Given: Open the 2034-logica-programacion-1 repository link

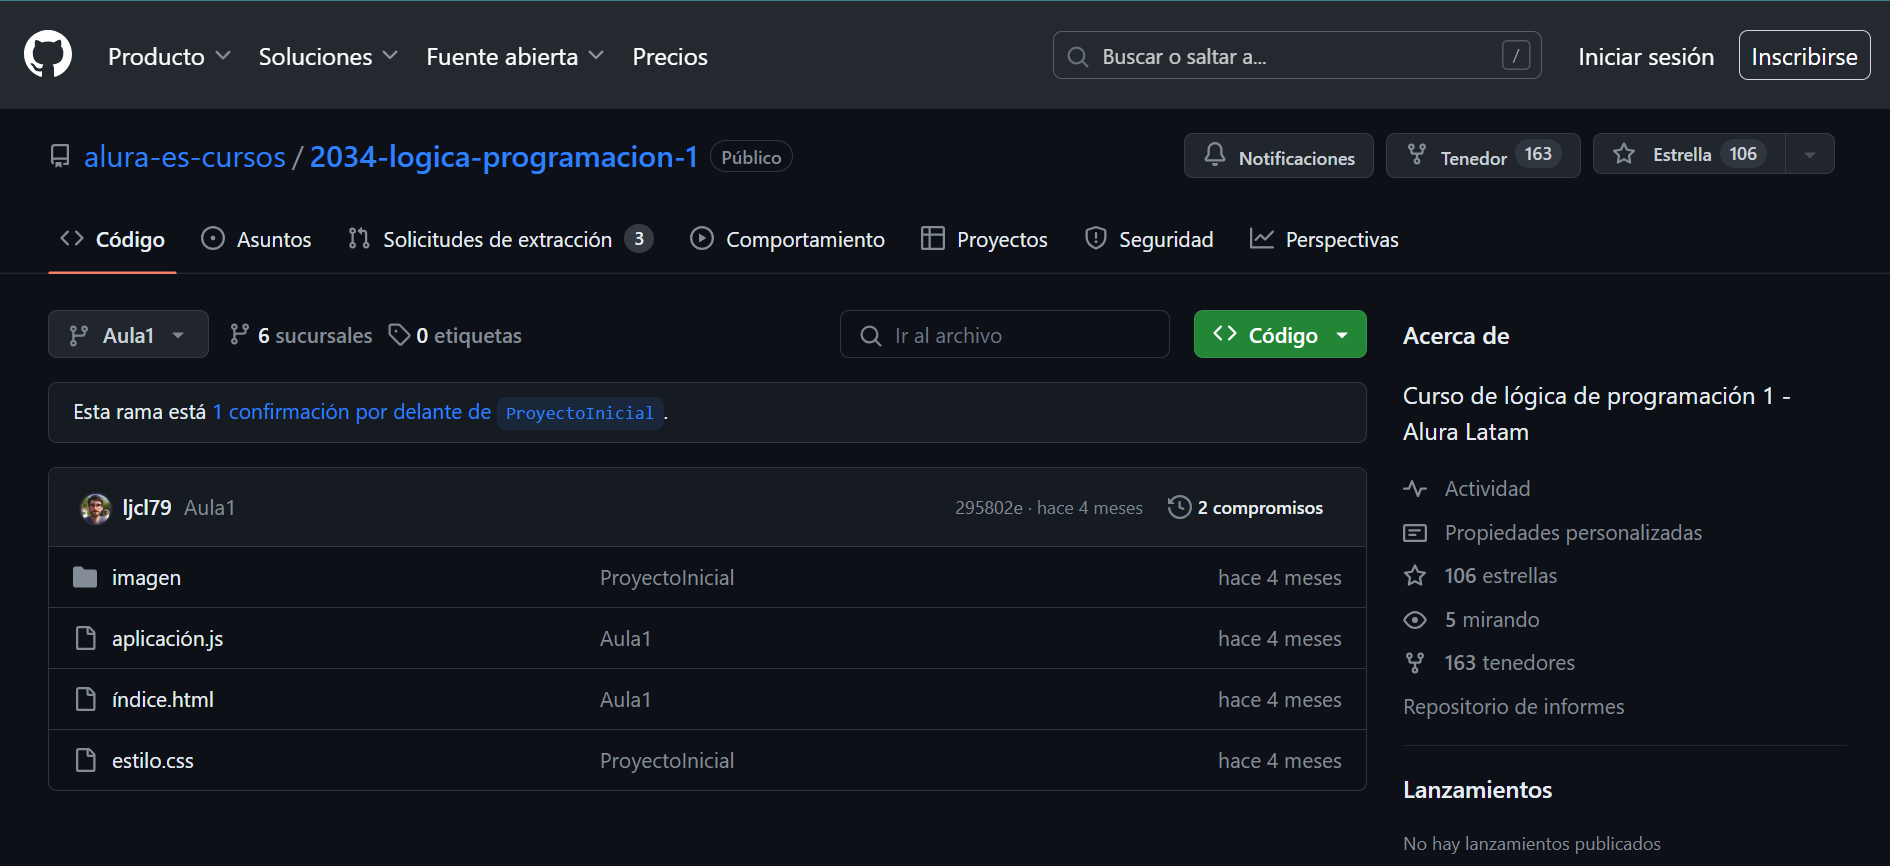Looking at the screenshot, I should 503,157.
